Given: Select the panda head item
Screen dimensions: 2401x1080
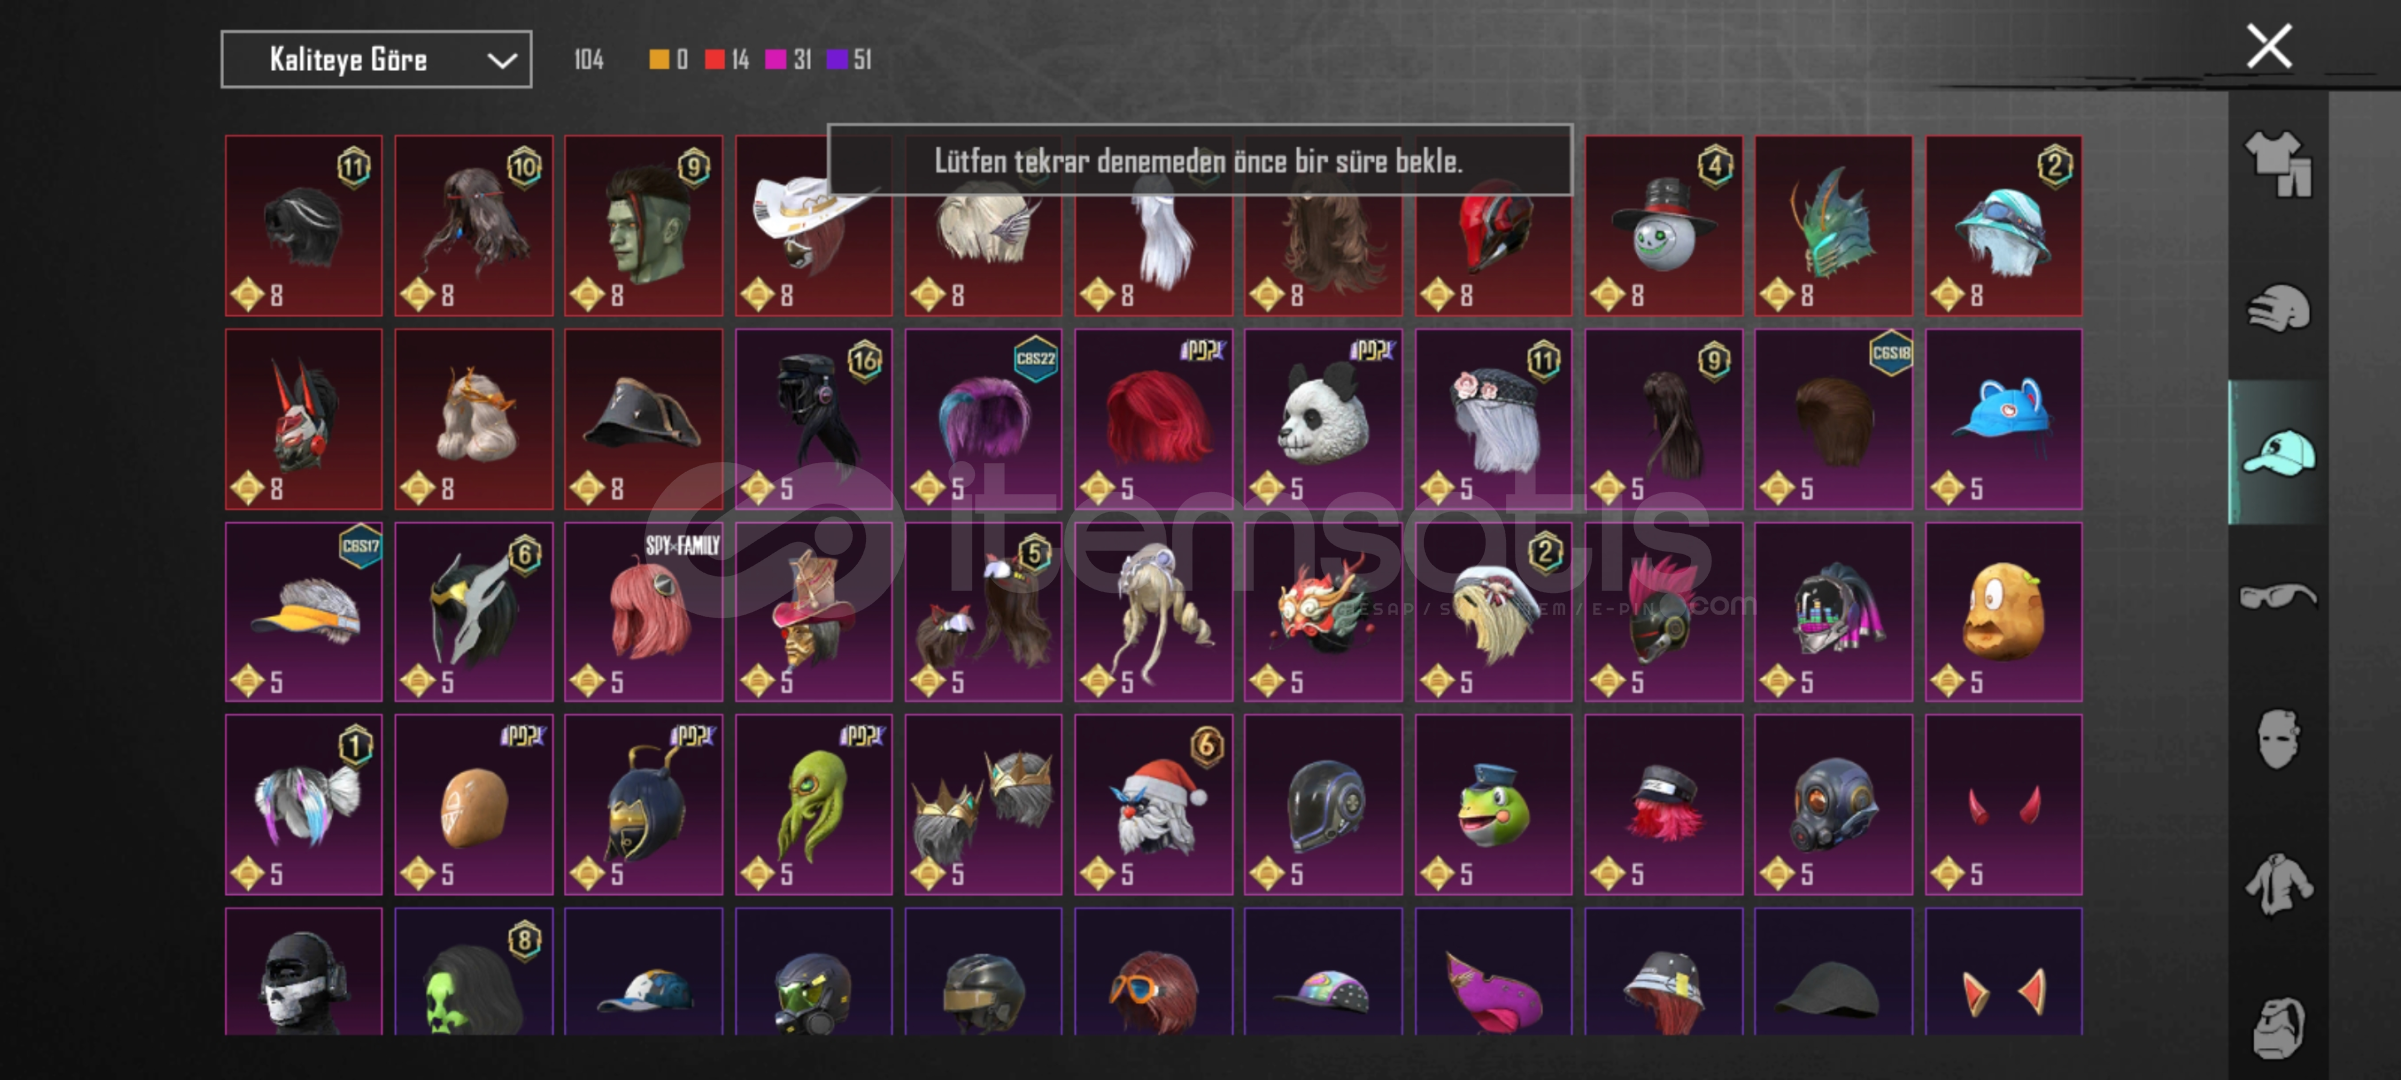Looking at the screenshot, I should [1323, 419].
